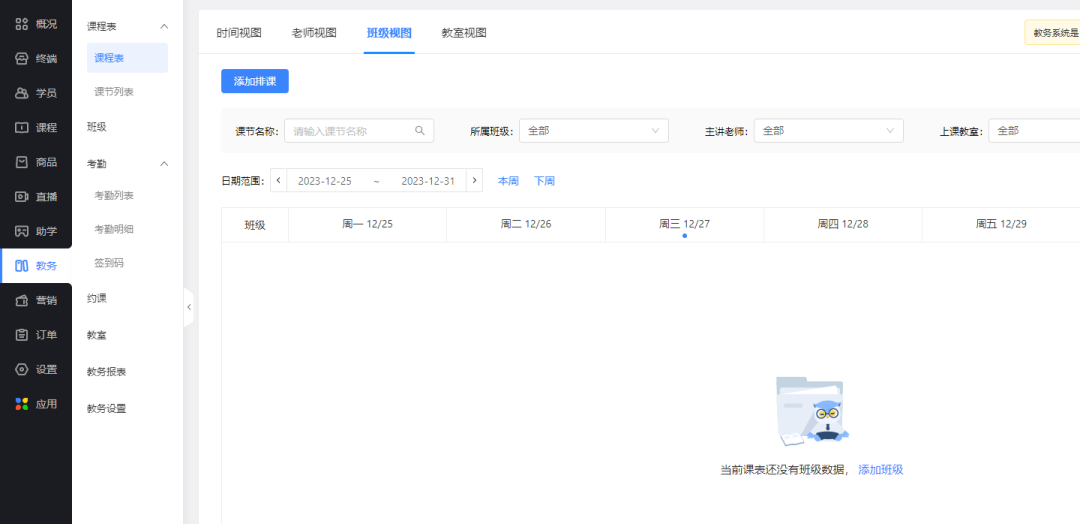This screenshot has height=524, width=1080.
Task: Click the 添加排课 button
Action: (x=255, y=81)
